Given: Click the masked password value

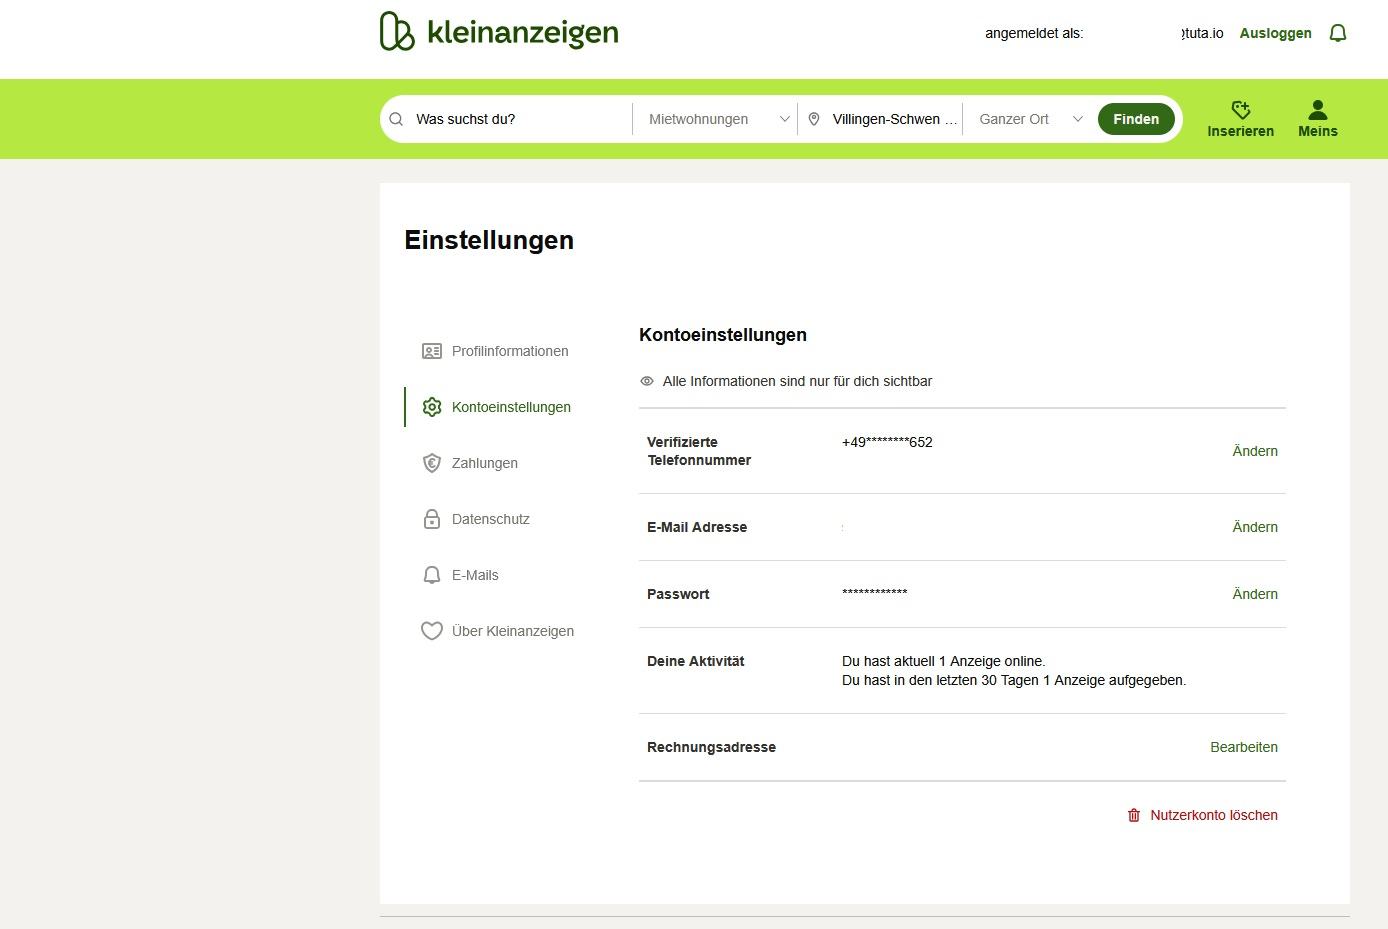Looking at the screenshot, I should click(x=875, y=594).
